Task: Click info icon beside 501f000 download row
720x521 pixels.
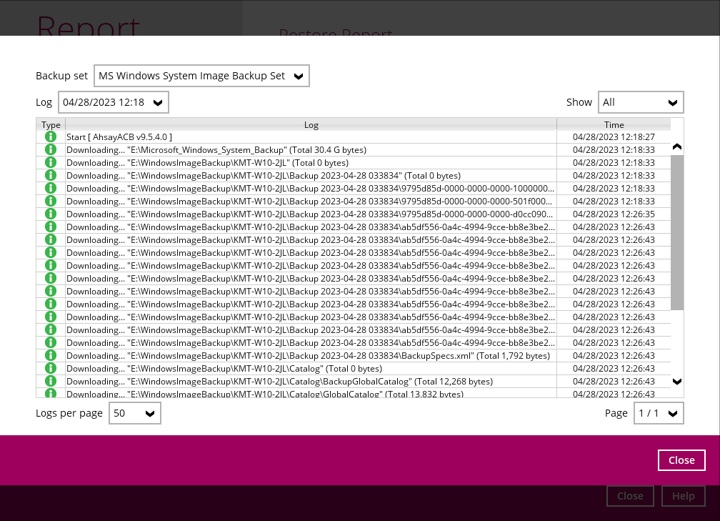Action: (50, 201)
